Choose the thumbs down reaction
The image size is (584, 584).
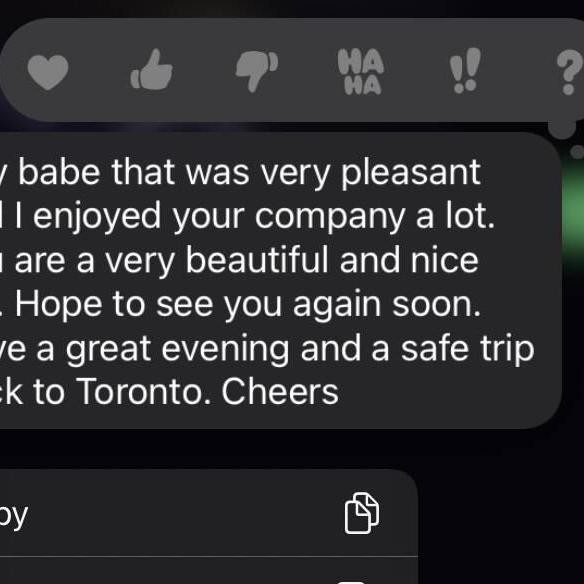(x=257, y=71)
